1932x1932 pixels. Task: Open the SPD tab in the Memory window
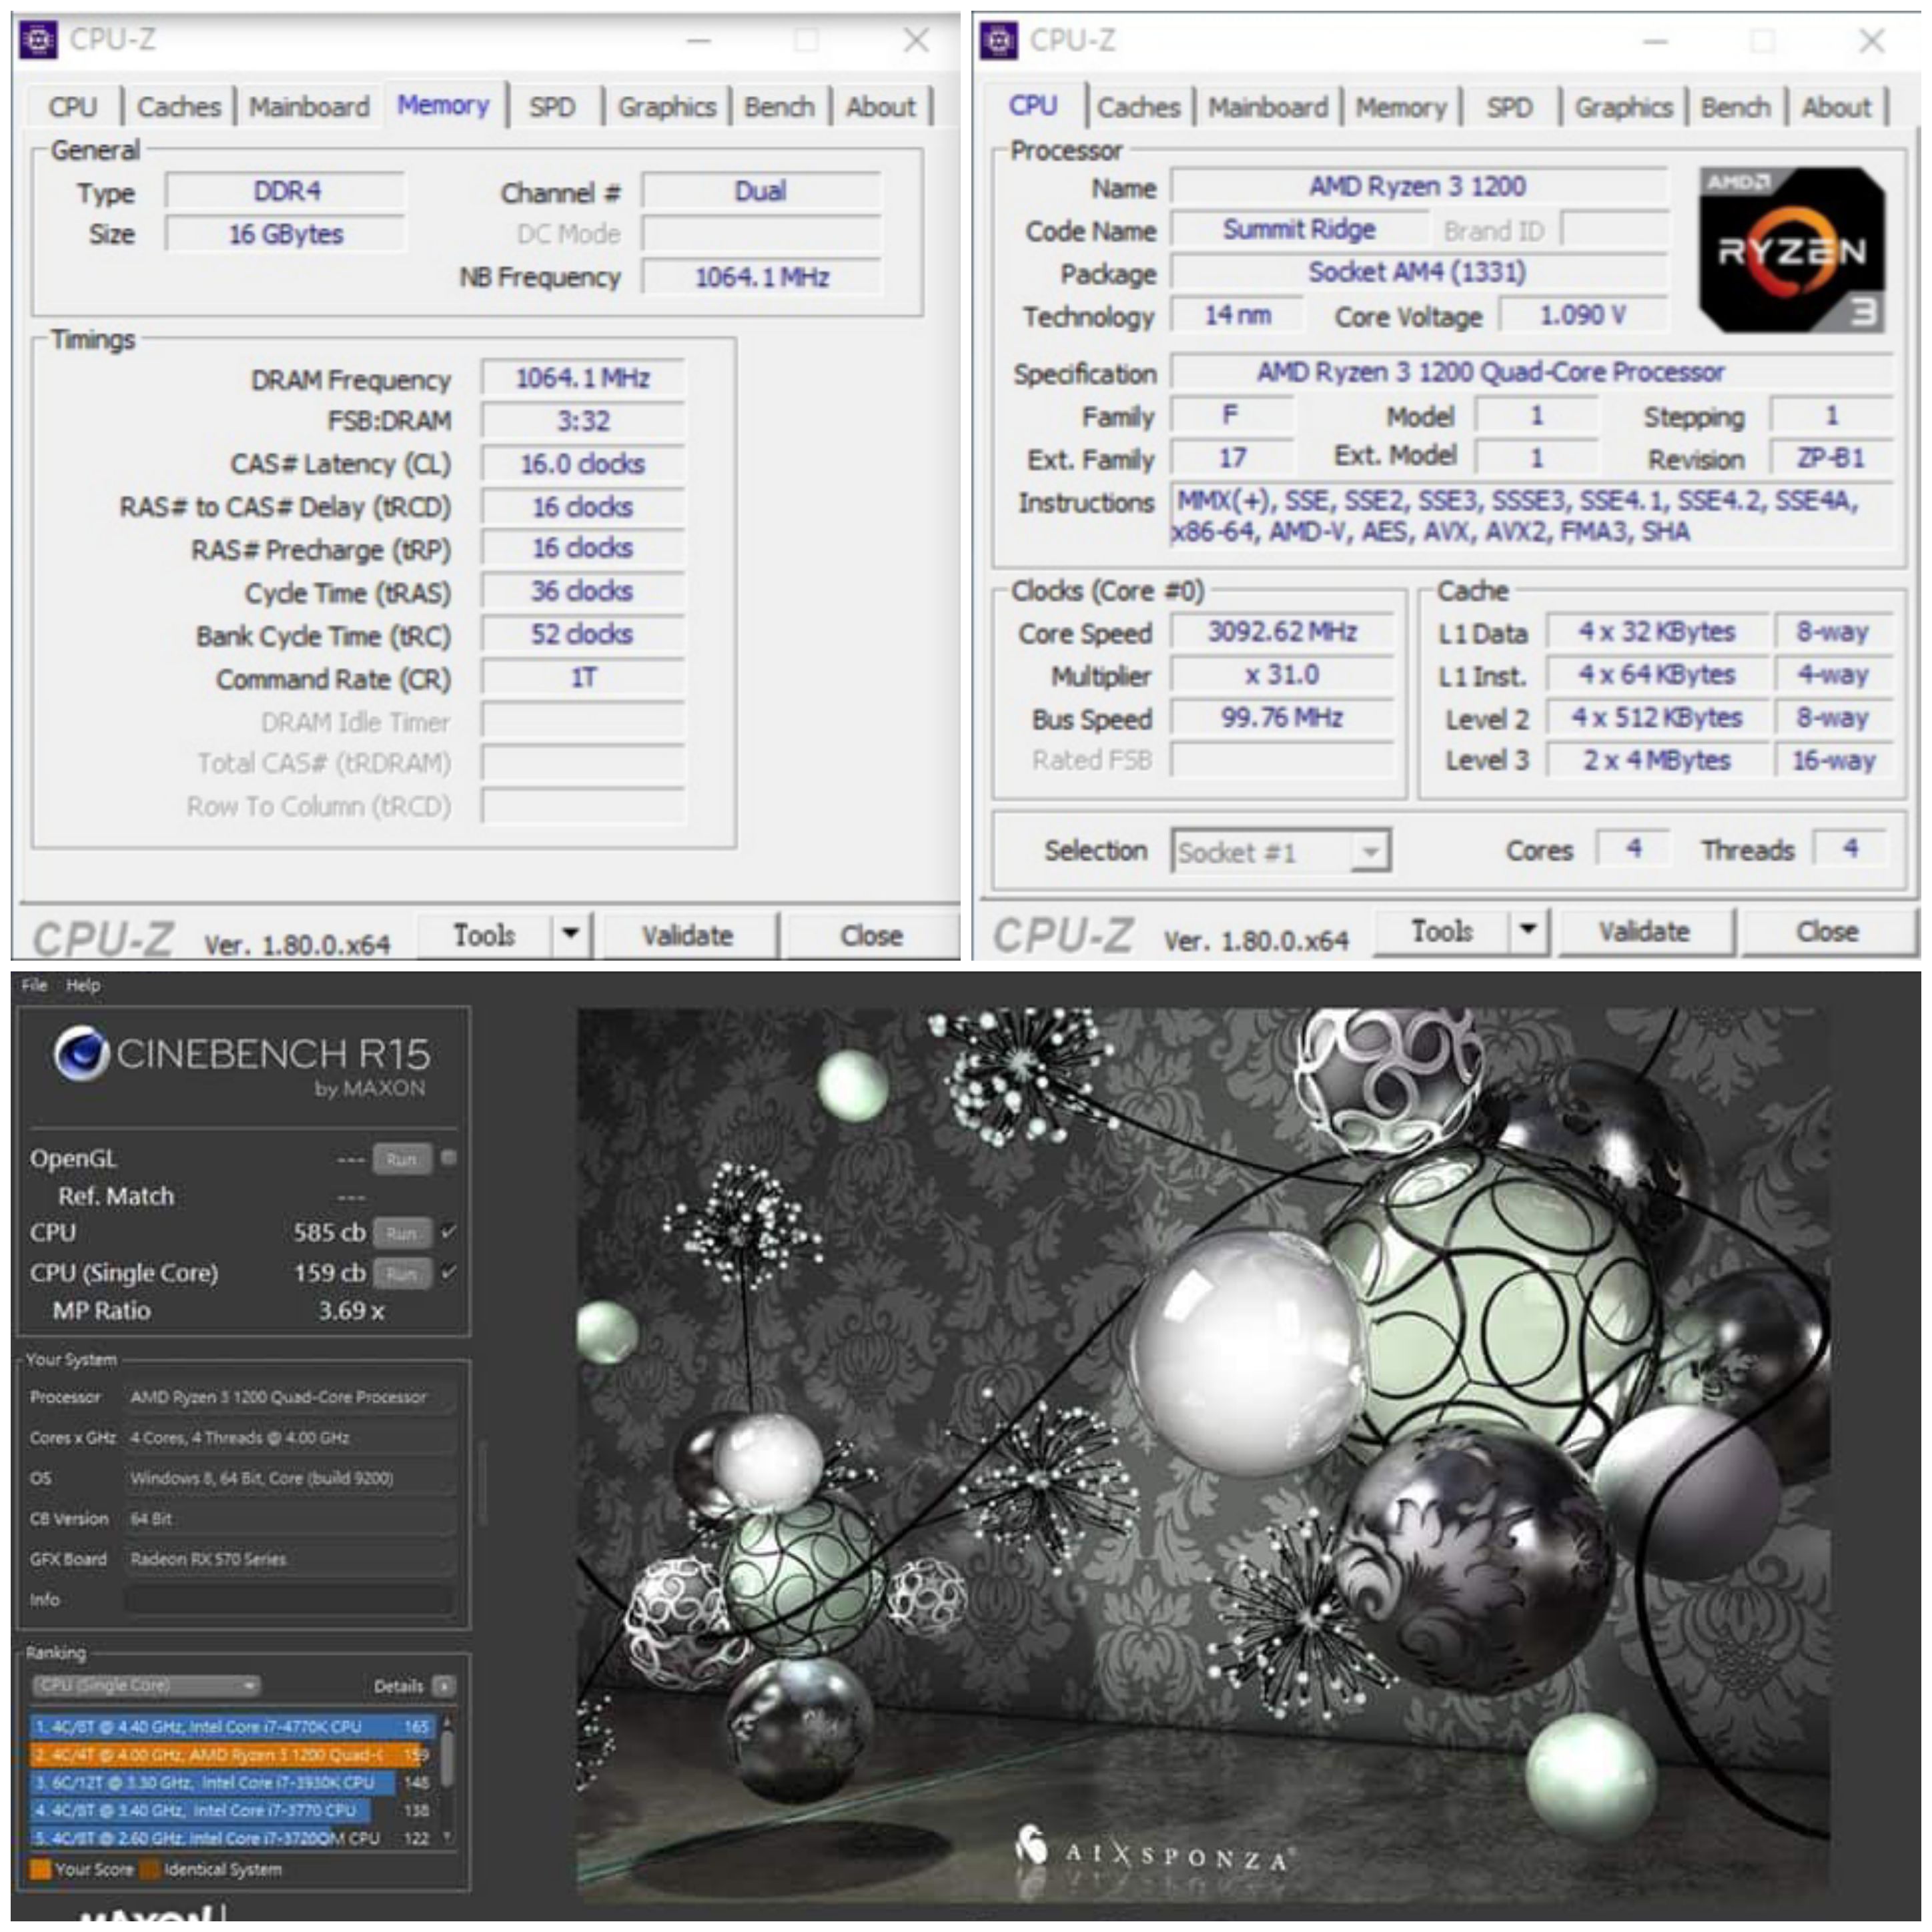[552, 107]
